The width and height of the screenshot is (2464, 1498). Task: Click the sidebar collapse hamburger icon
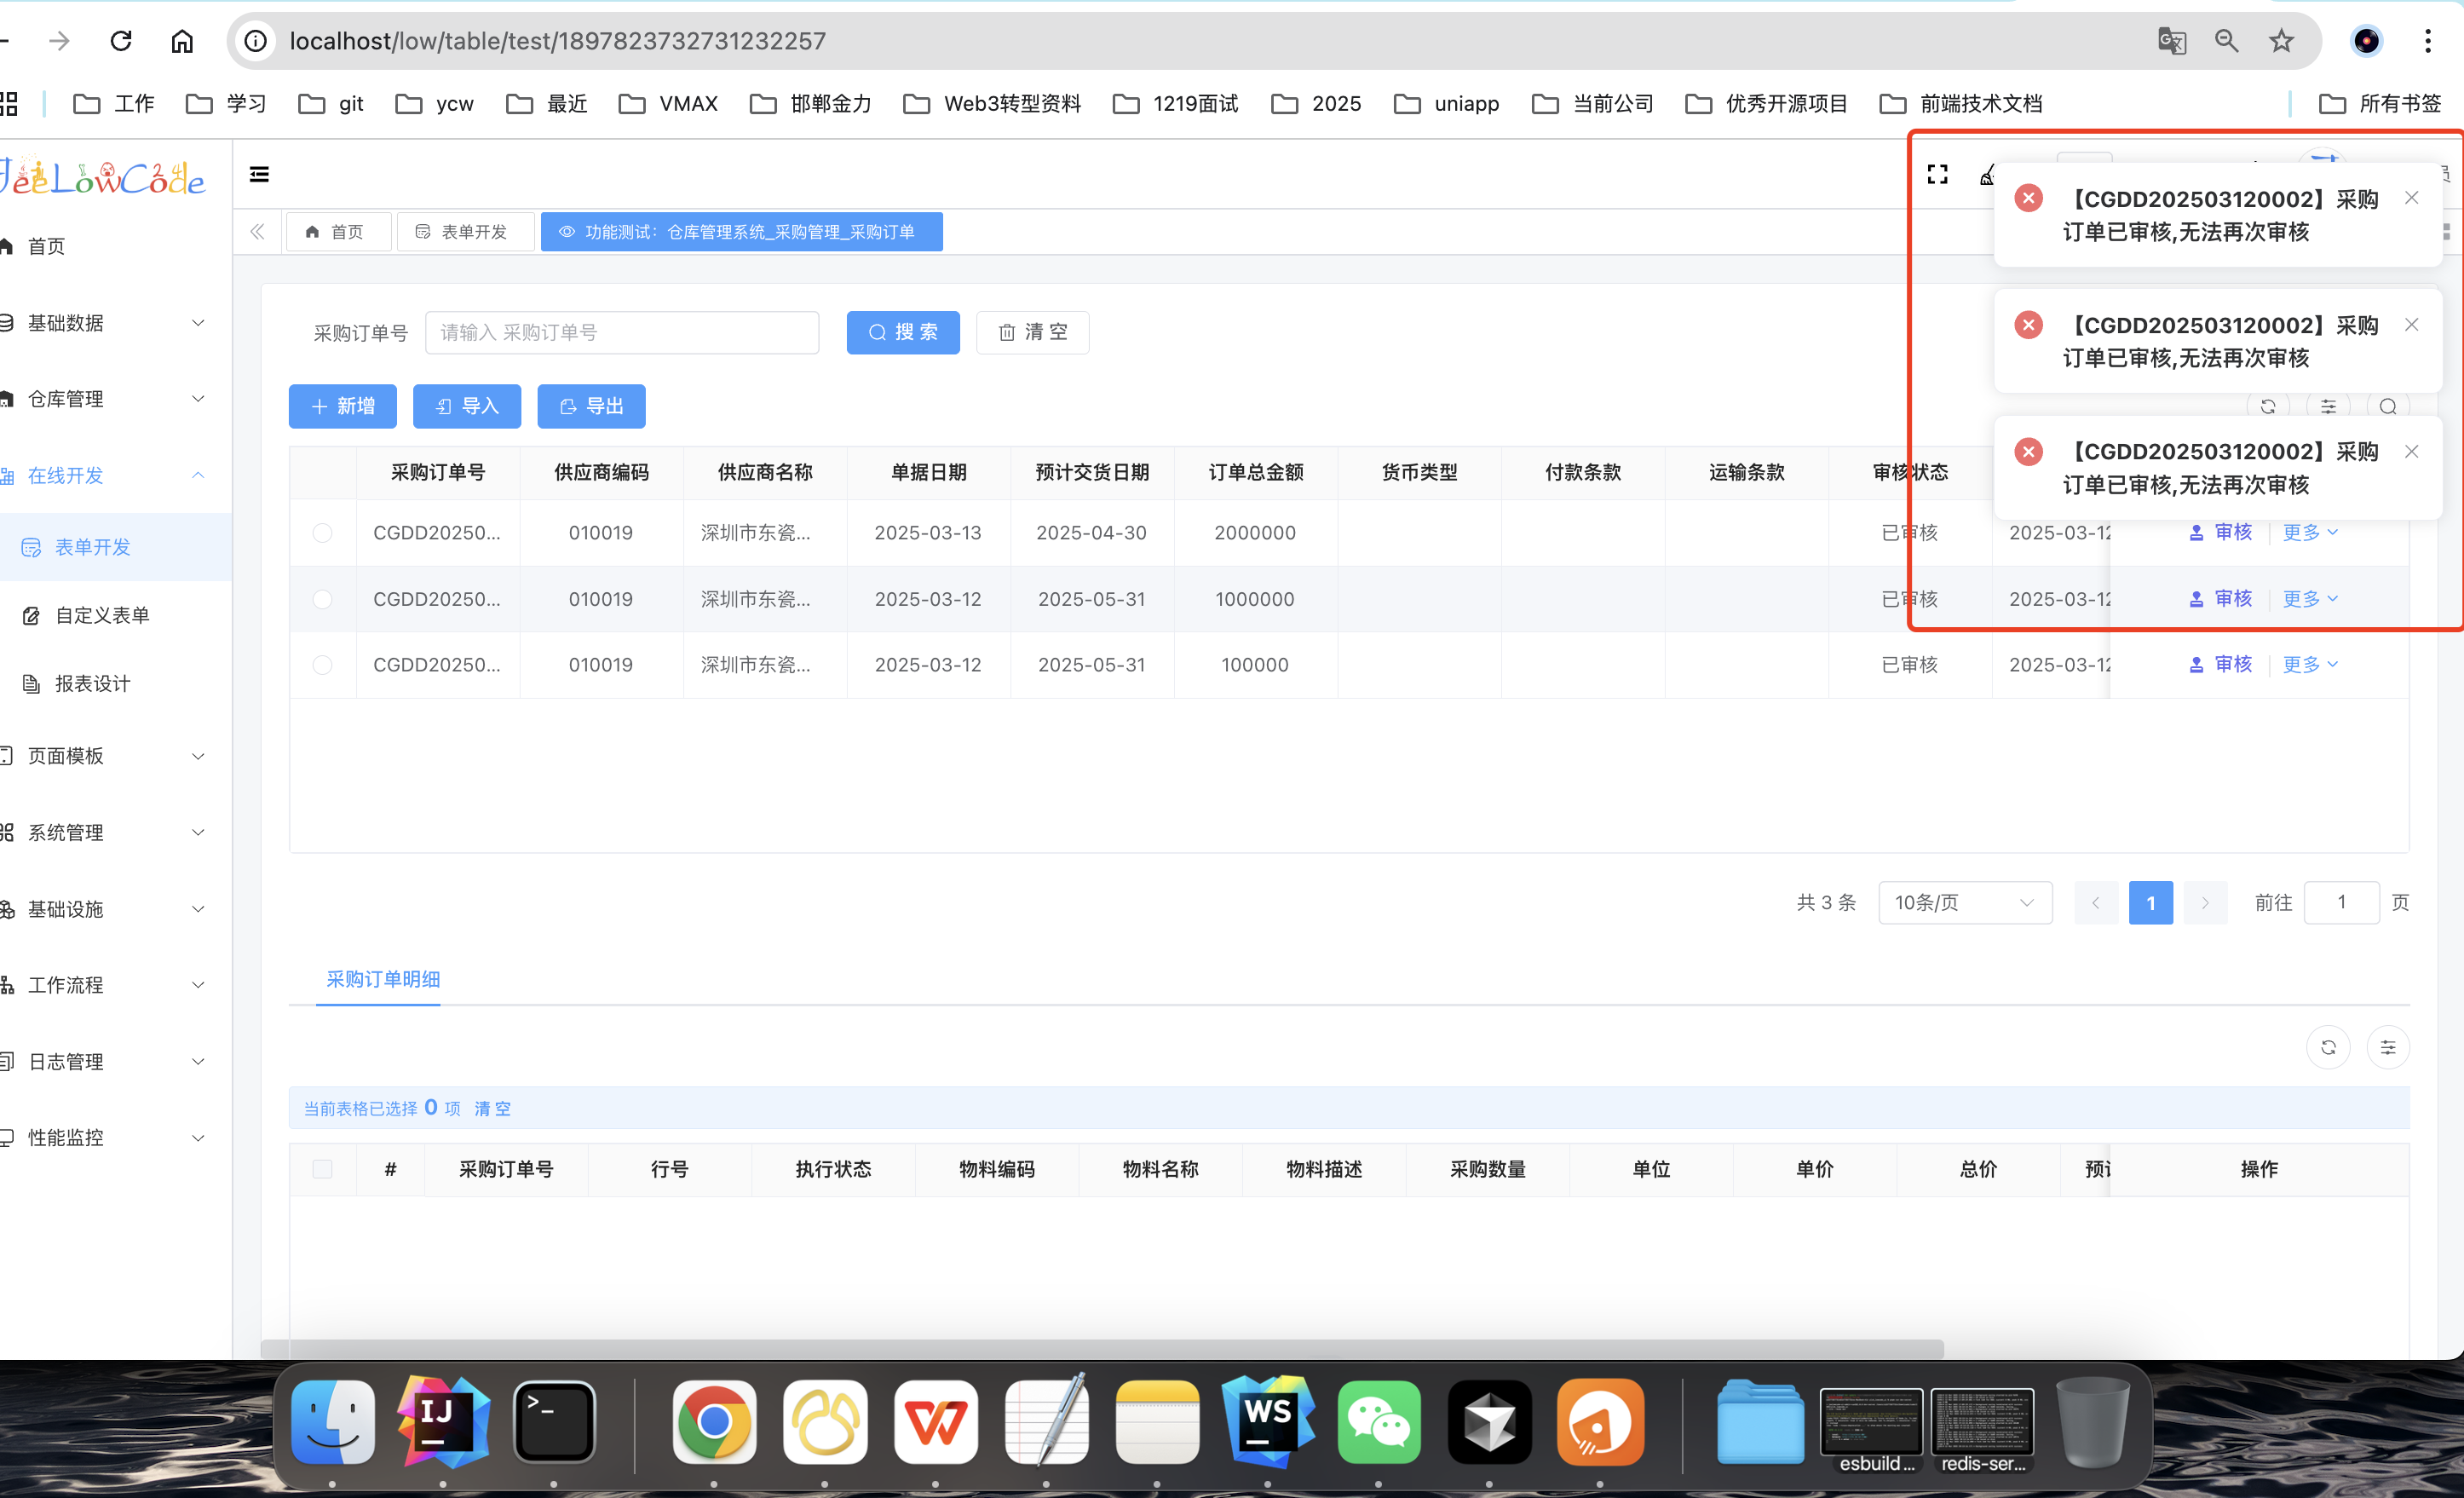259,174
